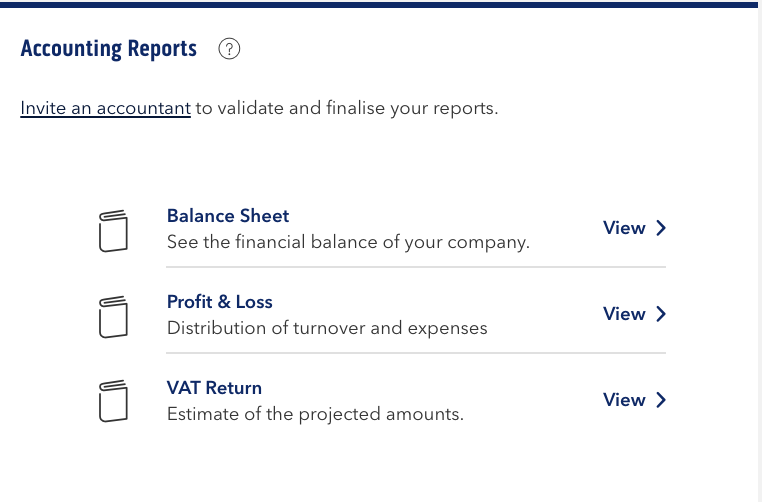The width and height of the screenshot is (762, 502).
Task: Click 'to validate and finalise your reports' text
Action: (347, 108)
